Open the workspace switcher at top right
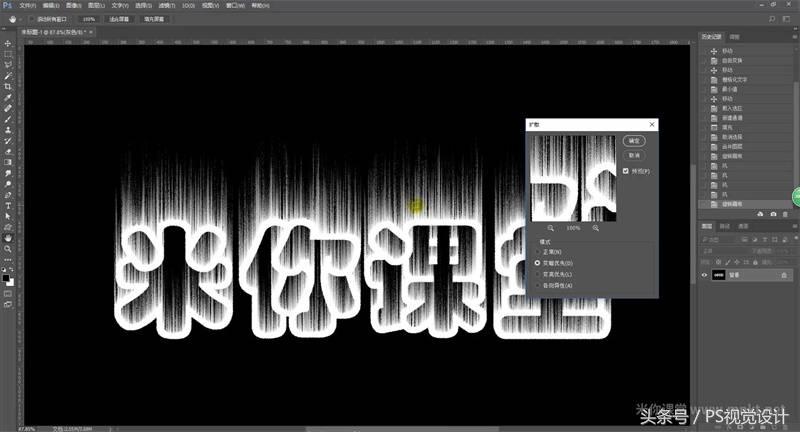This screenshot has width=800, height=432. pyautogui.click(x=786, y=19)
